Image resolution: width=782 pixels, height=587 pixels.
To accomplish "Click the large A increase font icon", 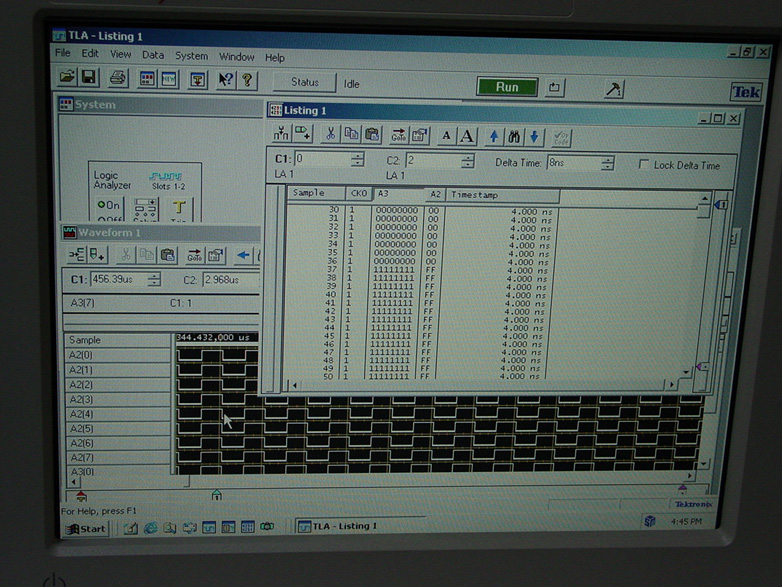I will (467, 136).
